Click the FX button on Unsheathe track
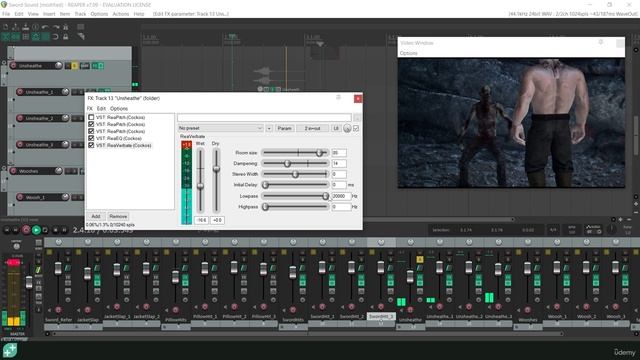 click(x=95, y=65)
